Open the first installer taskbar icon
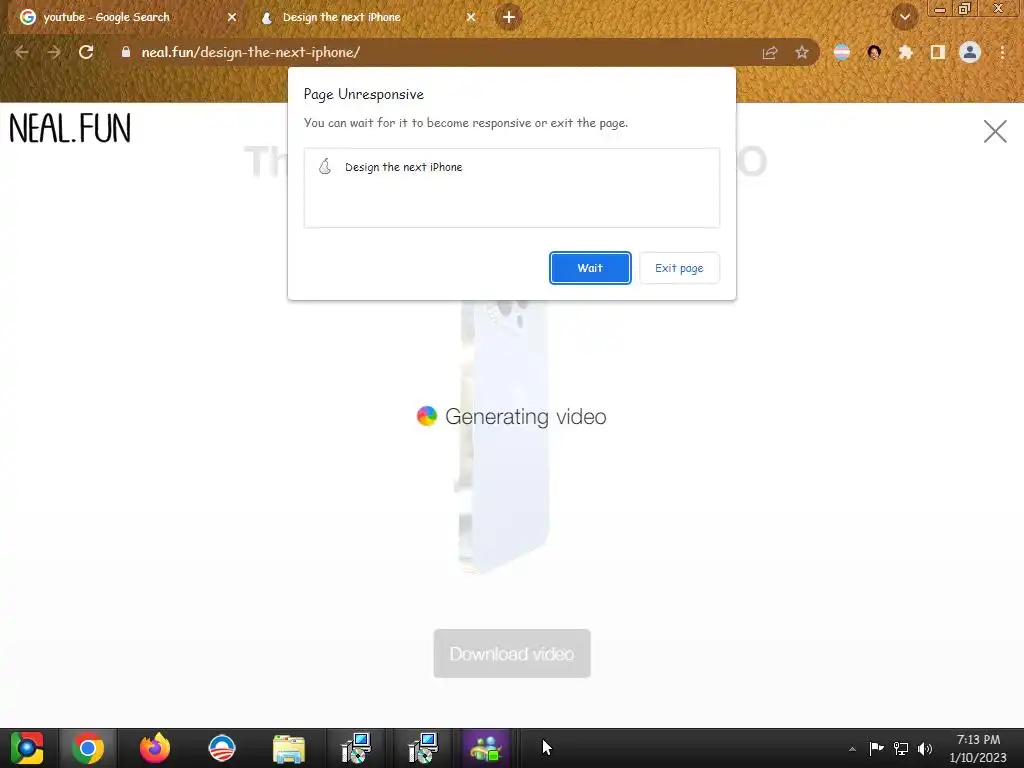The width and height of the screenshot is (1024, 768). point(356,748)
